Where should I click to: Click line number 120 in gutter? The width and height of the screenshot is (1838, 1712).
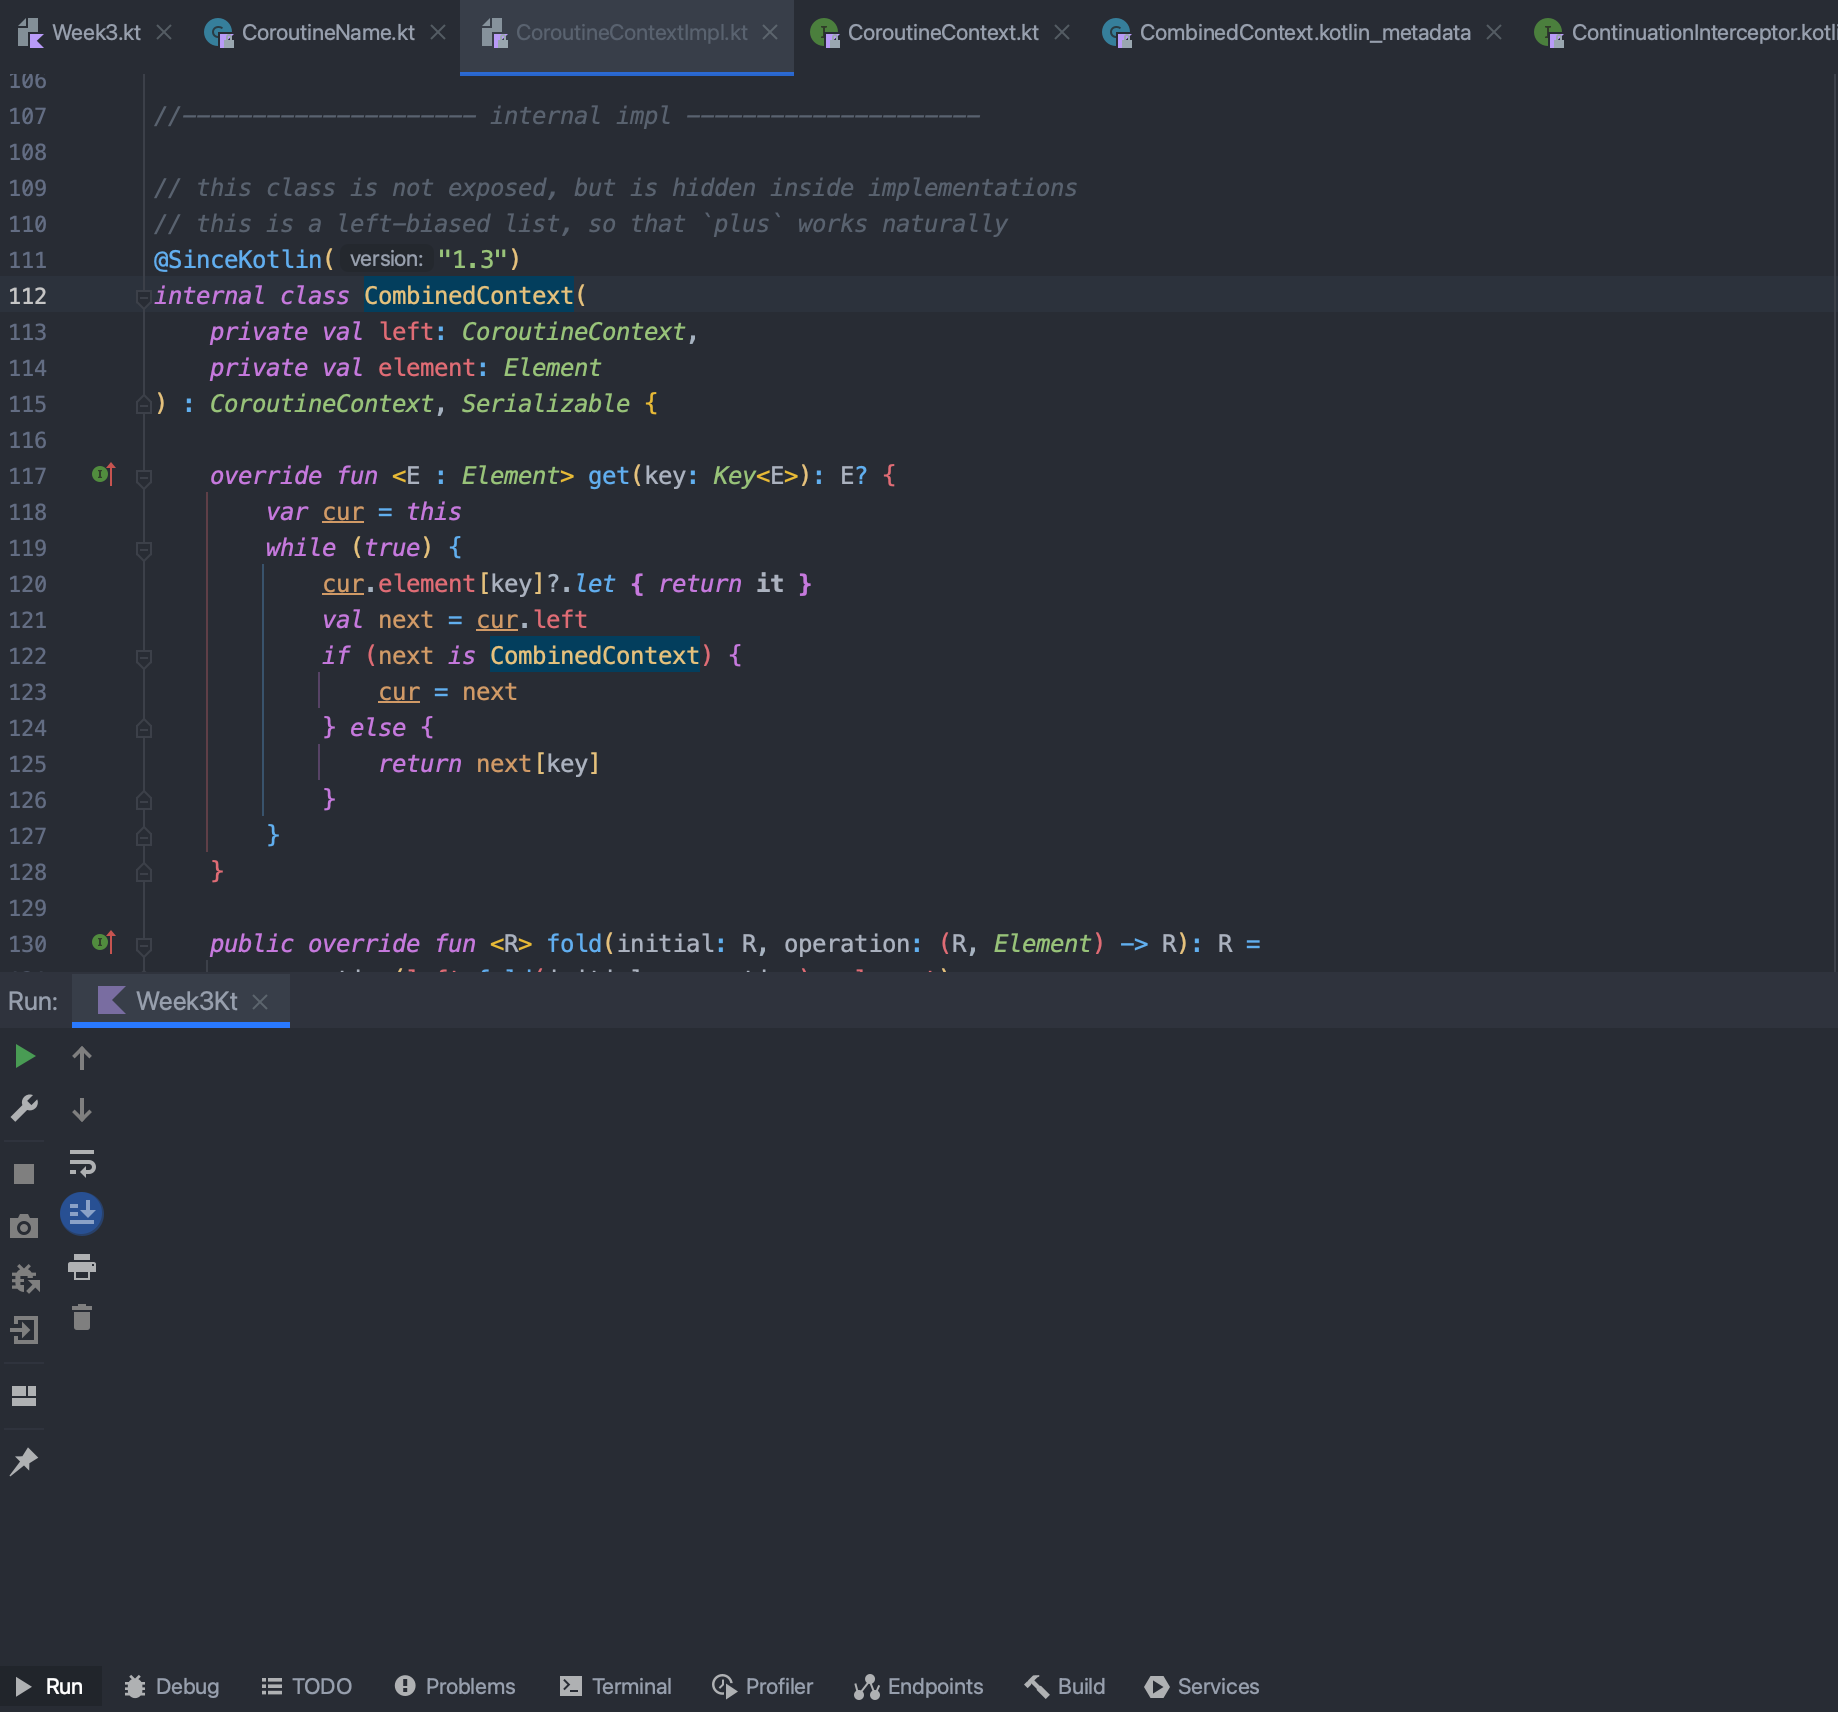pos(28,584)
